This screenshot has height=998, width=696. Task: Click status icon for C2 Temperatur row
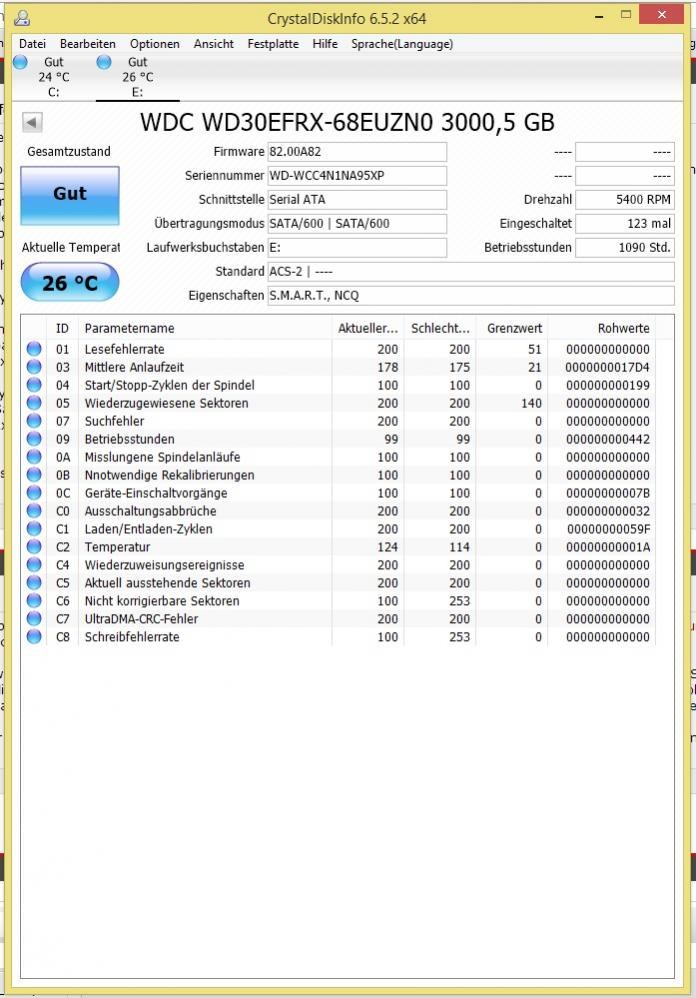click(34, 547)
